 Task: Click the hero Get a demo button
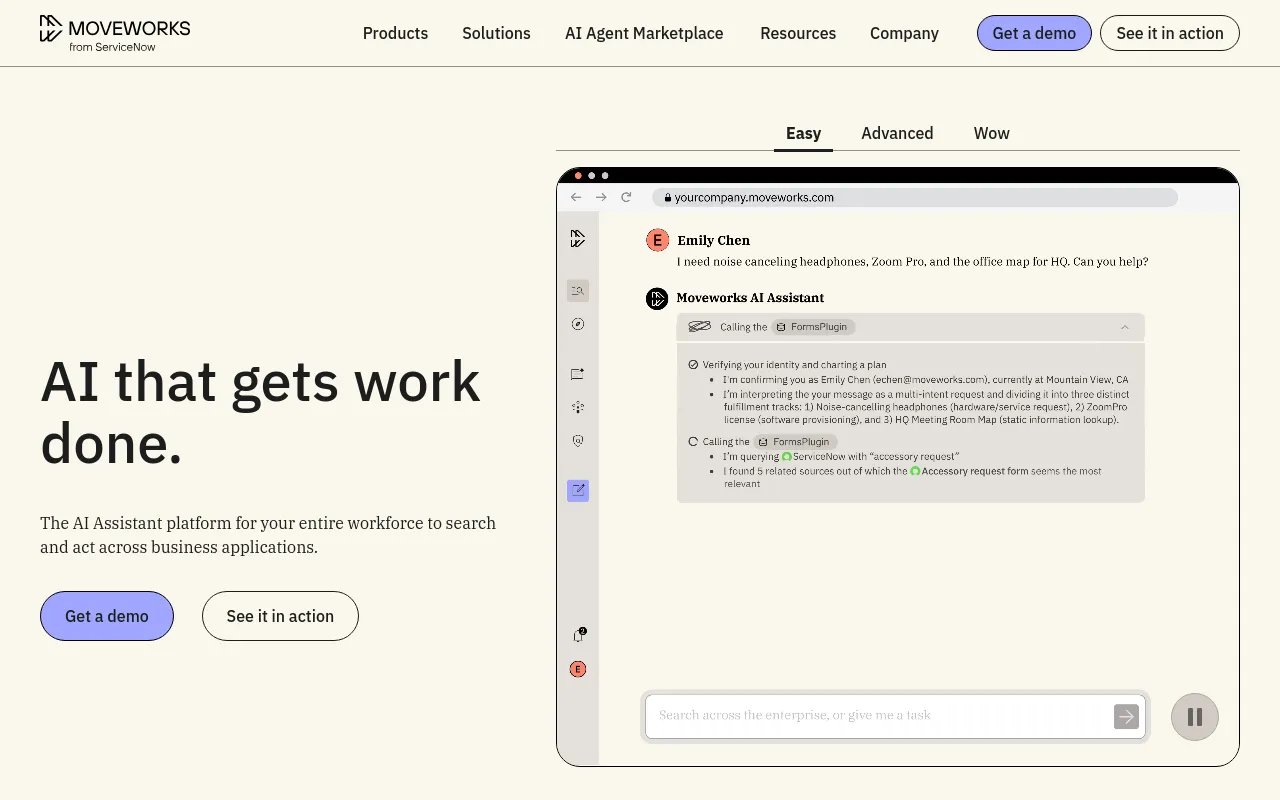coord(107,616)
